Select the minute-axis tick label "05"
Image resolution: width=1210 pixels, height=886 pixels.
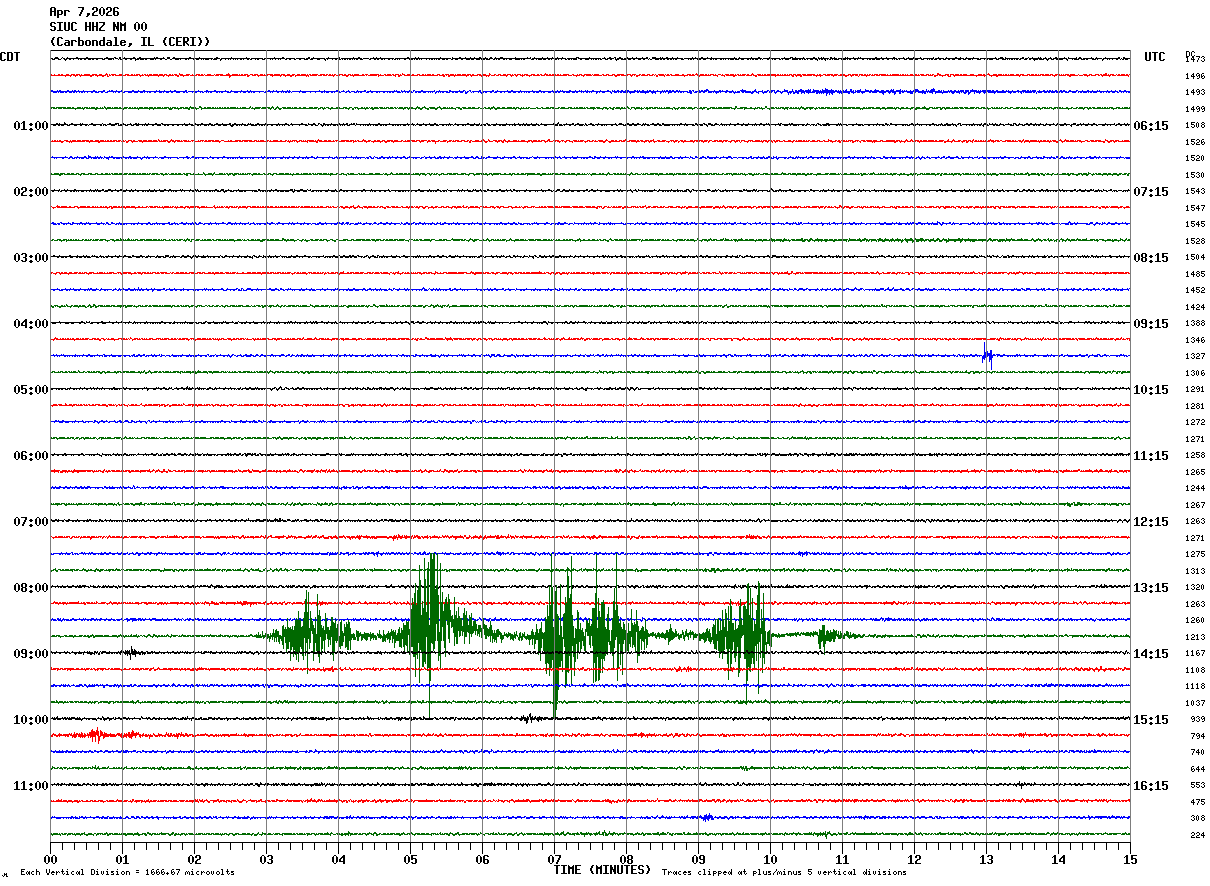[411, 859]
